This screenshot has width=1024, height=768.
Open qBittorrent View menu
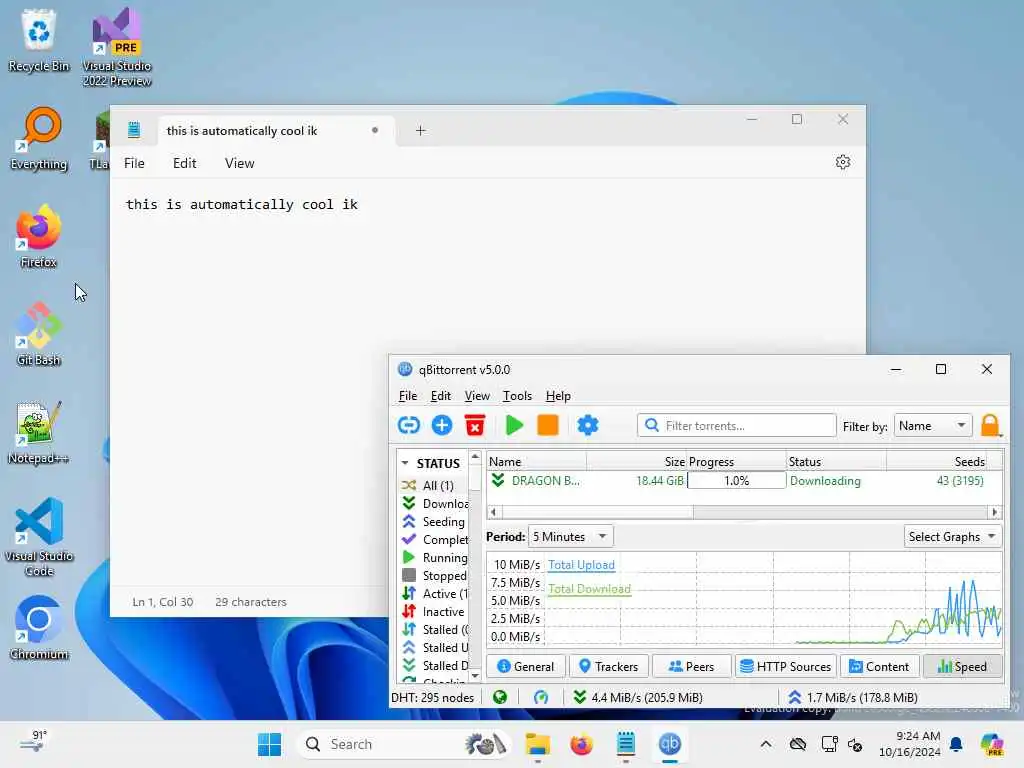tap(477, 396)
